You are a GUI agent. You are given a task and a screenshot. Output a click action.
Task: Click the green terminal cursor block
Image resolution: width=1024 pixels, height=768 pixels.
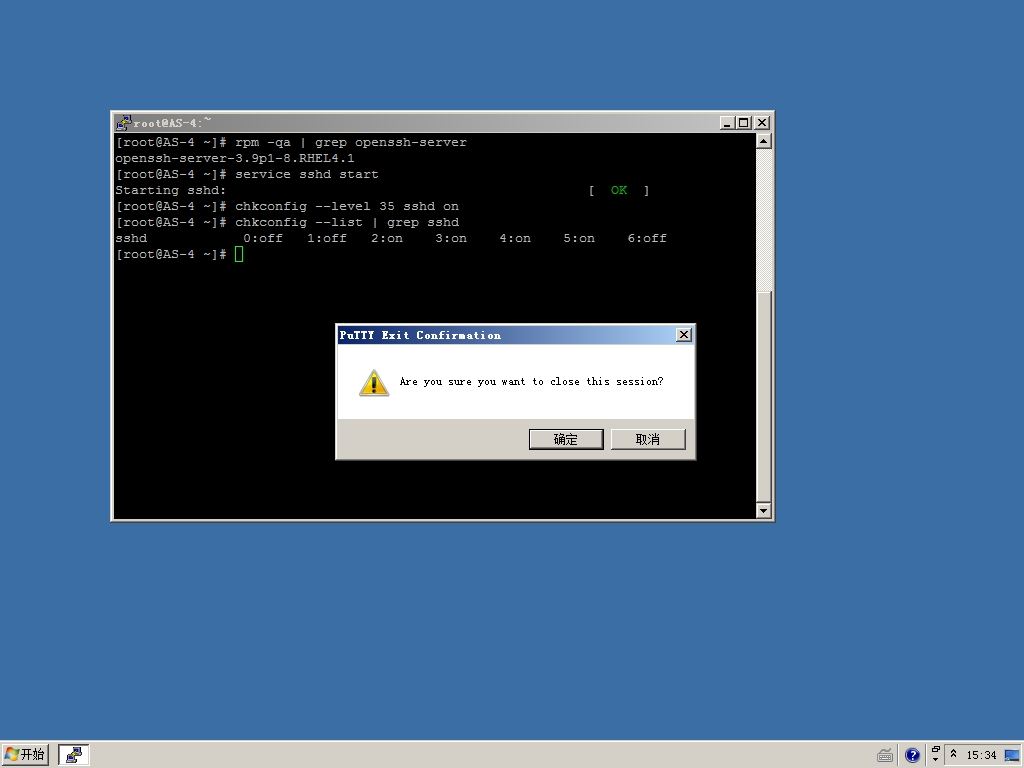point(239,254)
